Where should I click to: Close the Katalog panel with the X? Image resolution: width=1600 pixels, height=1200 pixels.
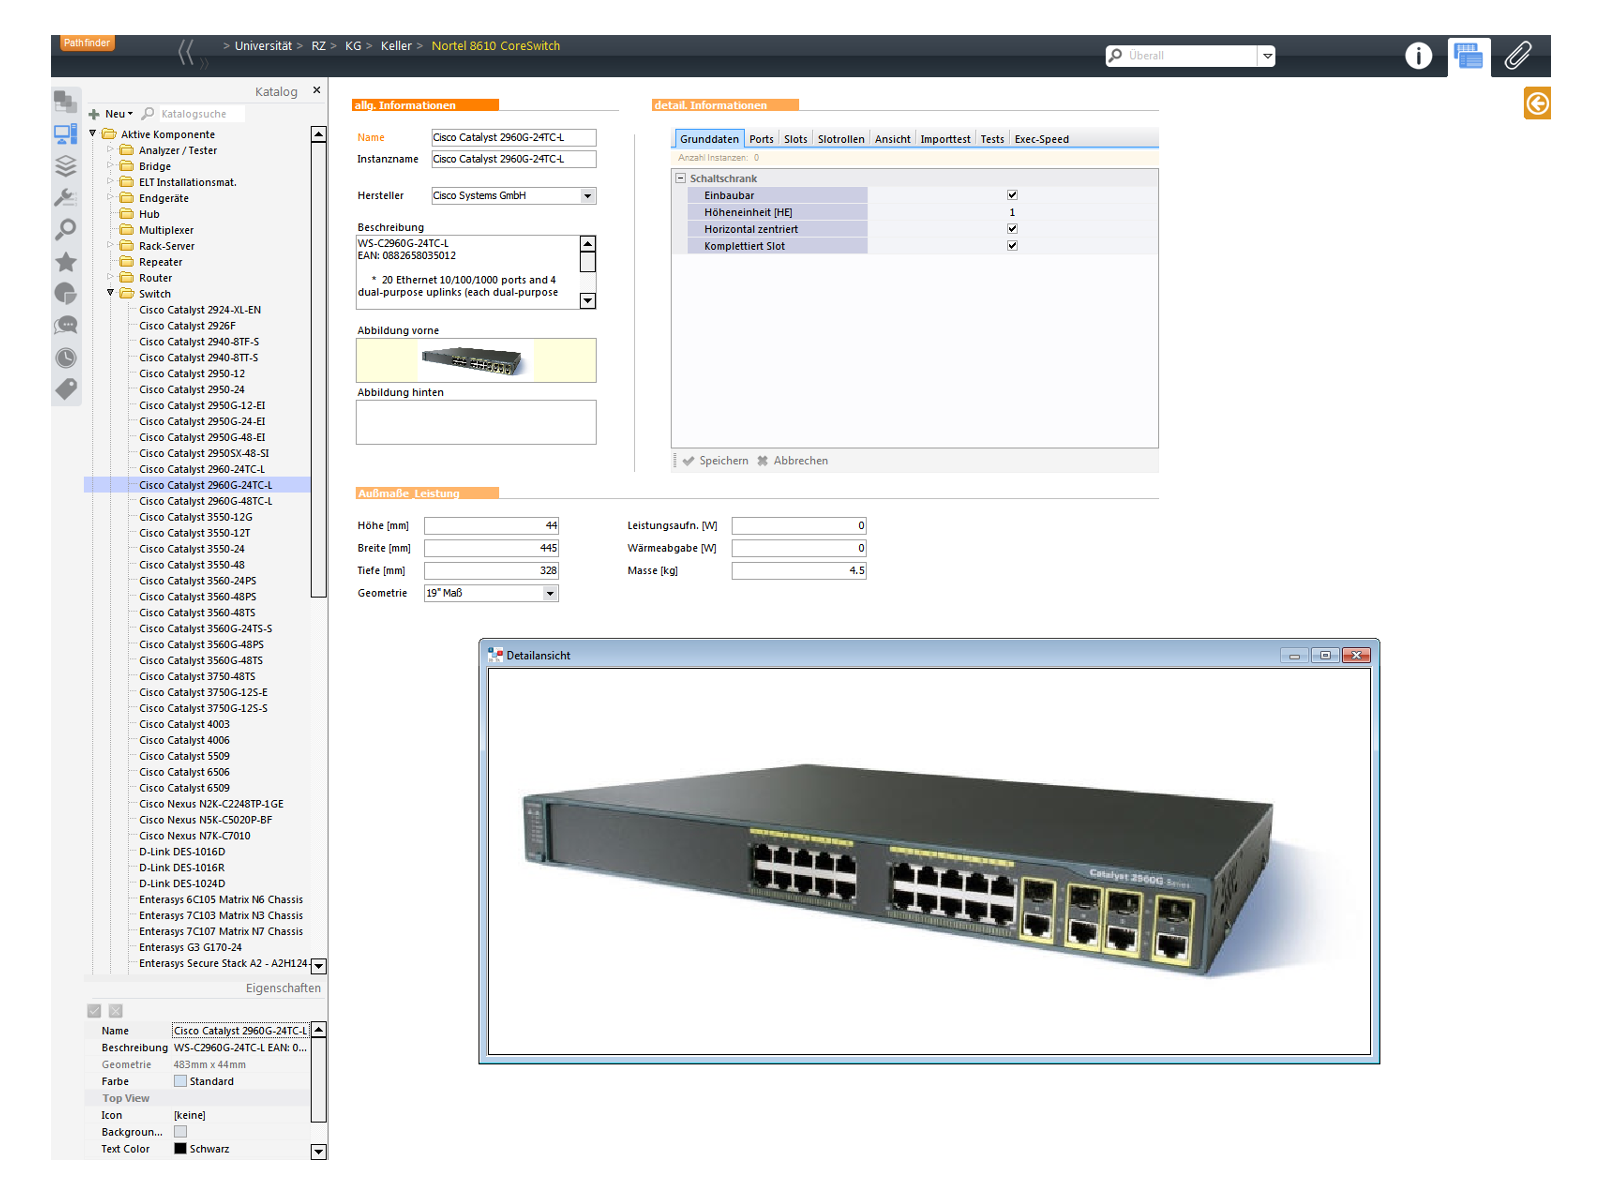tap(317, 90)
